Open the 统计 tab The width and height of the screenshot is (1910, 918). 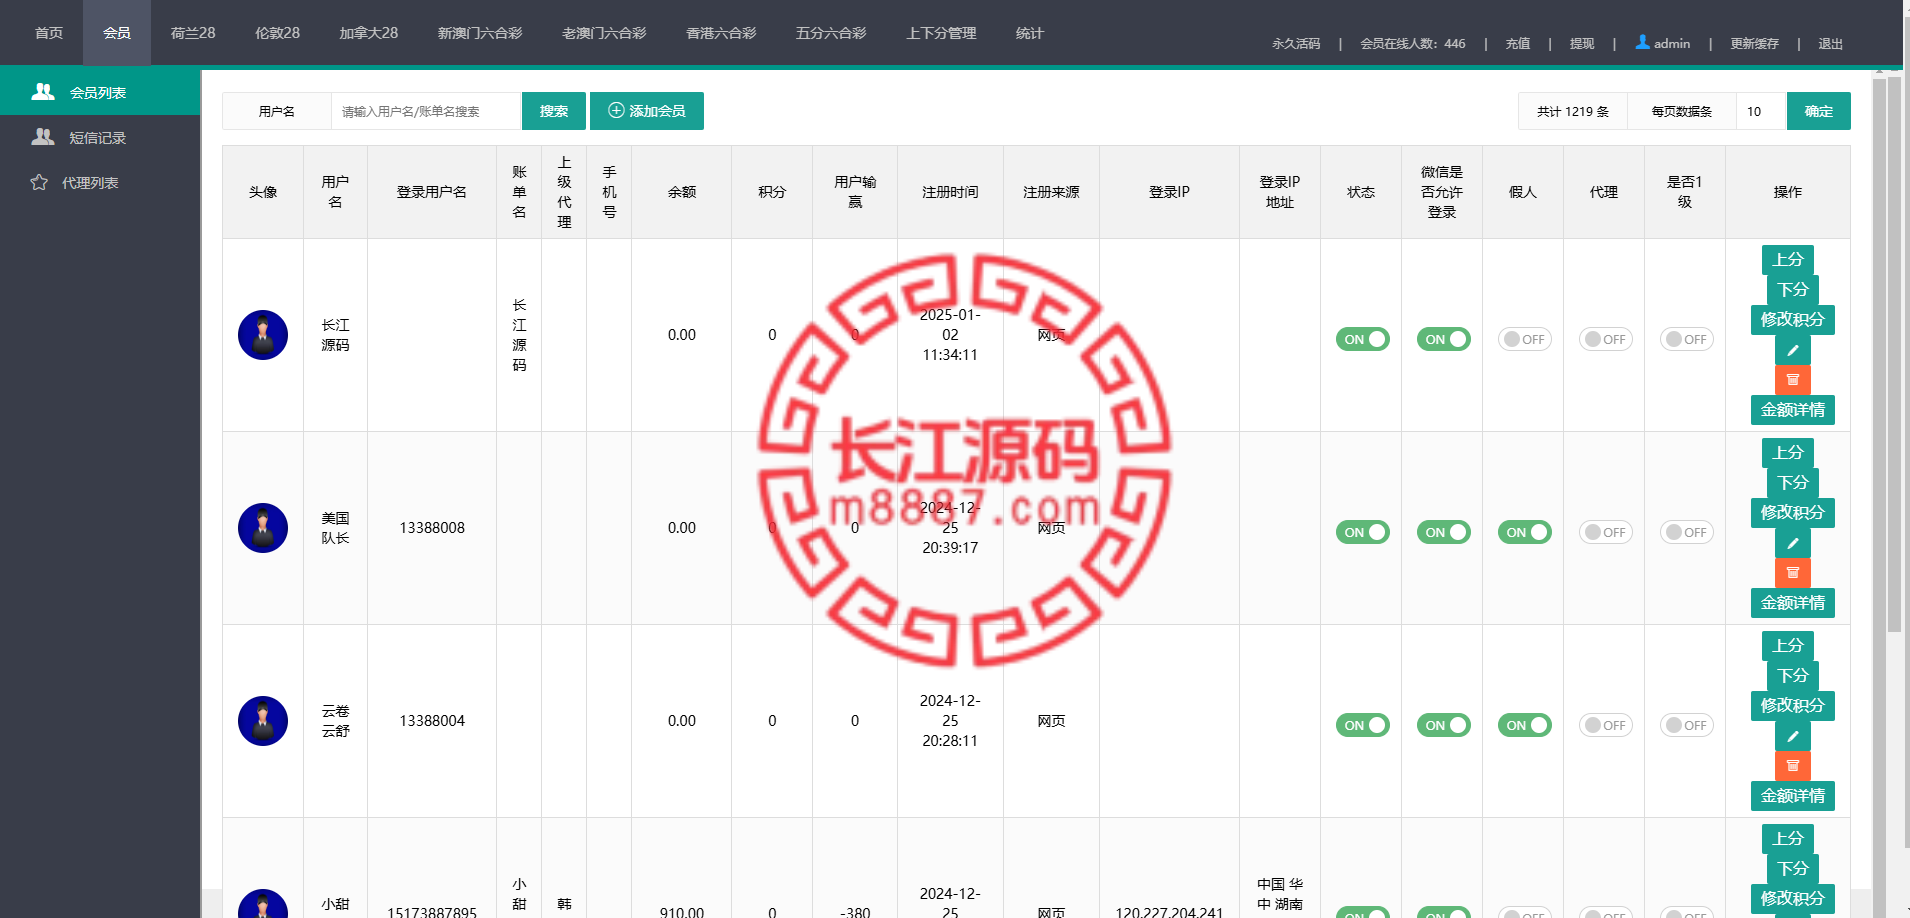(1030, 33)
